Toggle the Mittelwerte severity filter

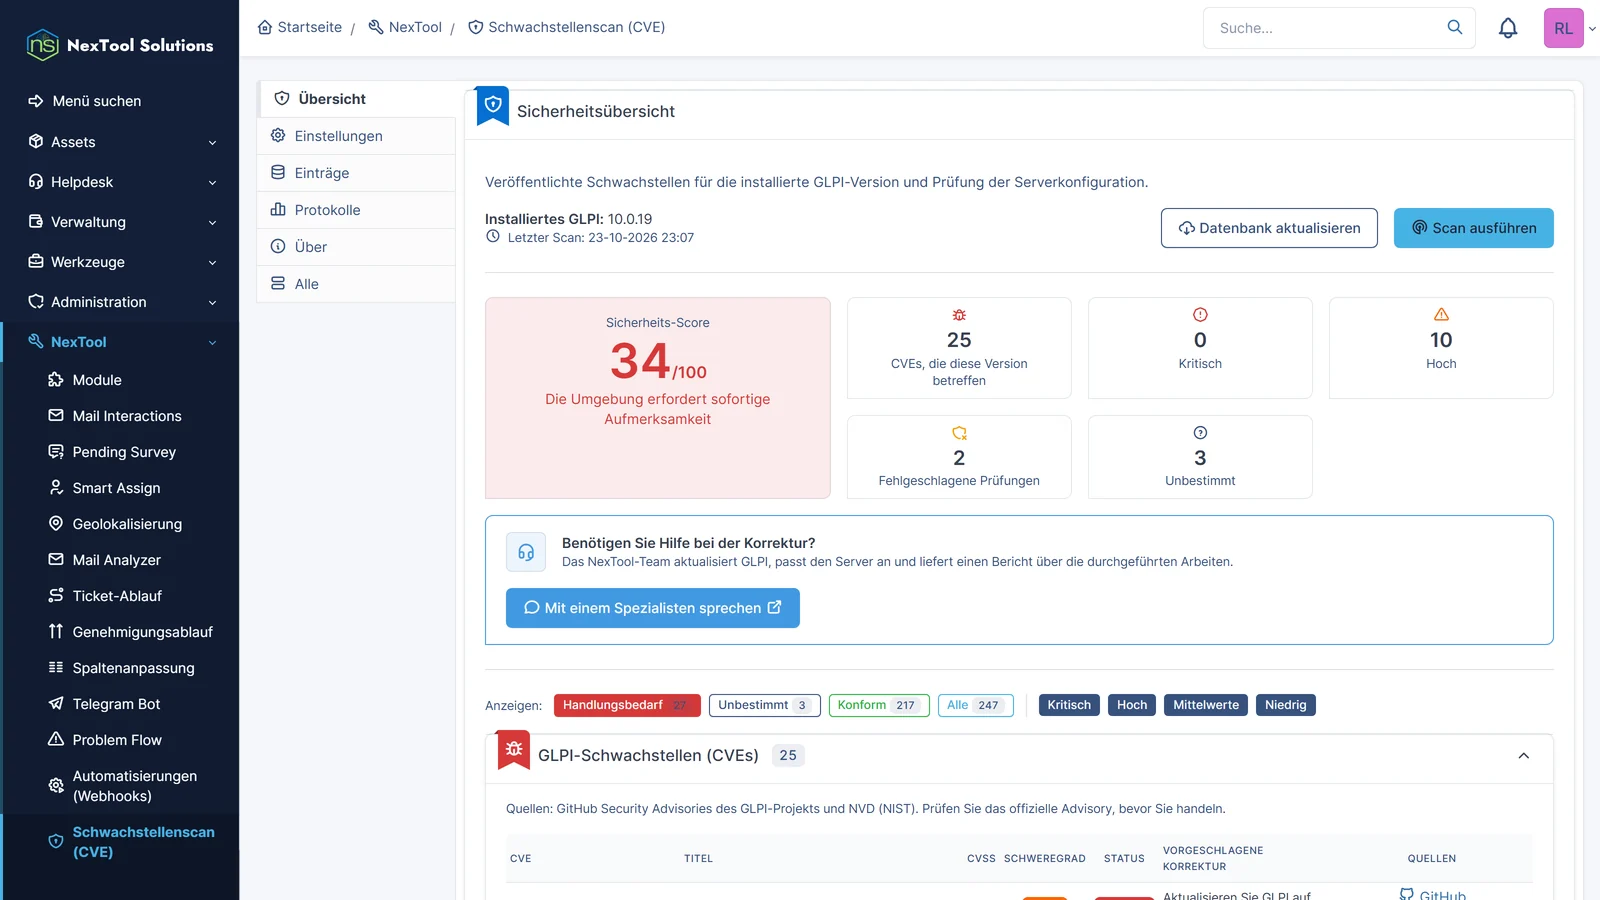(x=1206, y=705)
